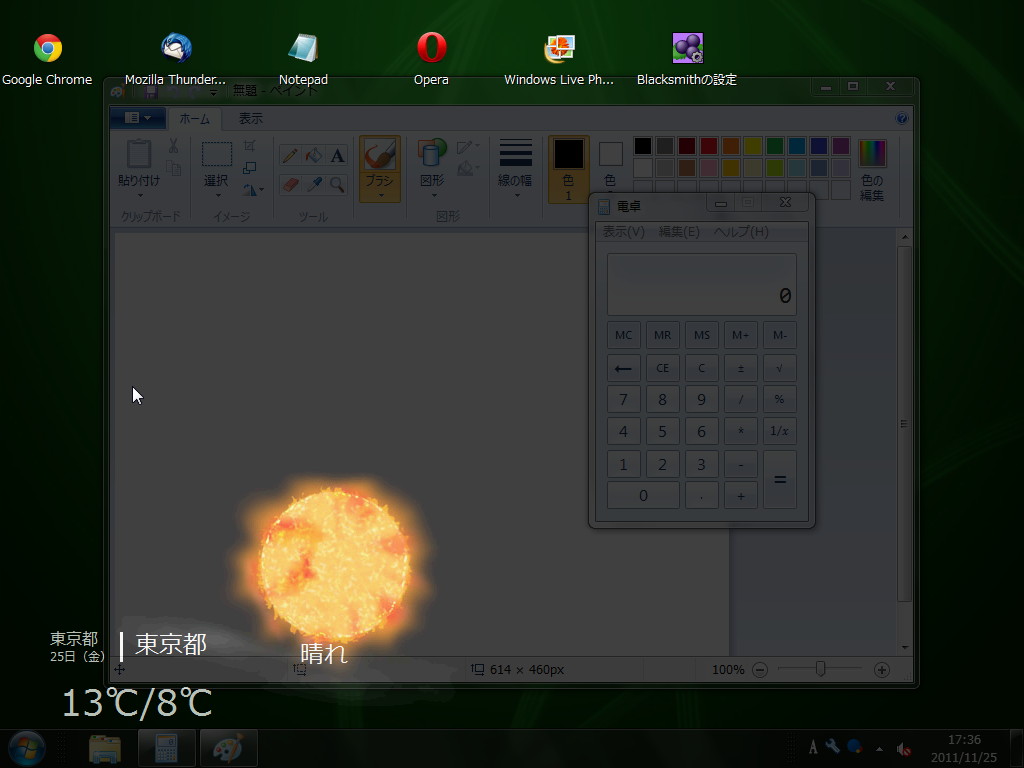Click the copy icon in Paint clipboard group
Screen dimensions: 1024x768
174,168
